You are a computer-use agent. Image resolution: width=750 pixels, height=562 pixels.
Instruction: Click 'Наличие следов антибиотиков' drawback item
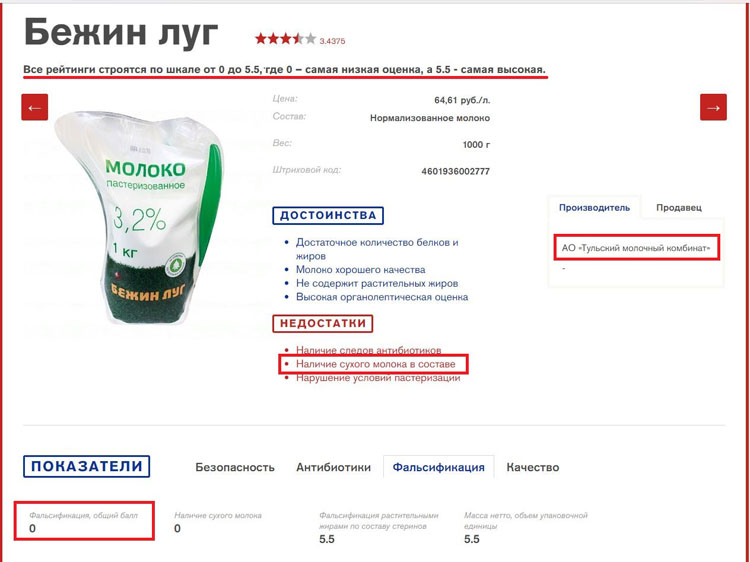coord(368,350)
